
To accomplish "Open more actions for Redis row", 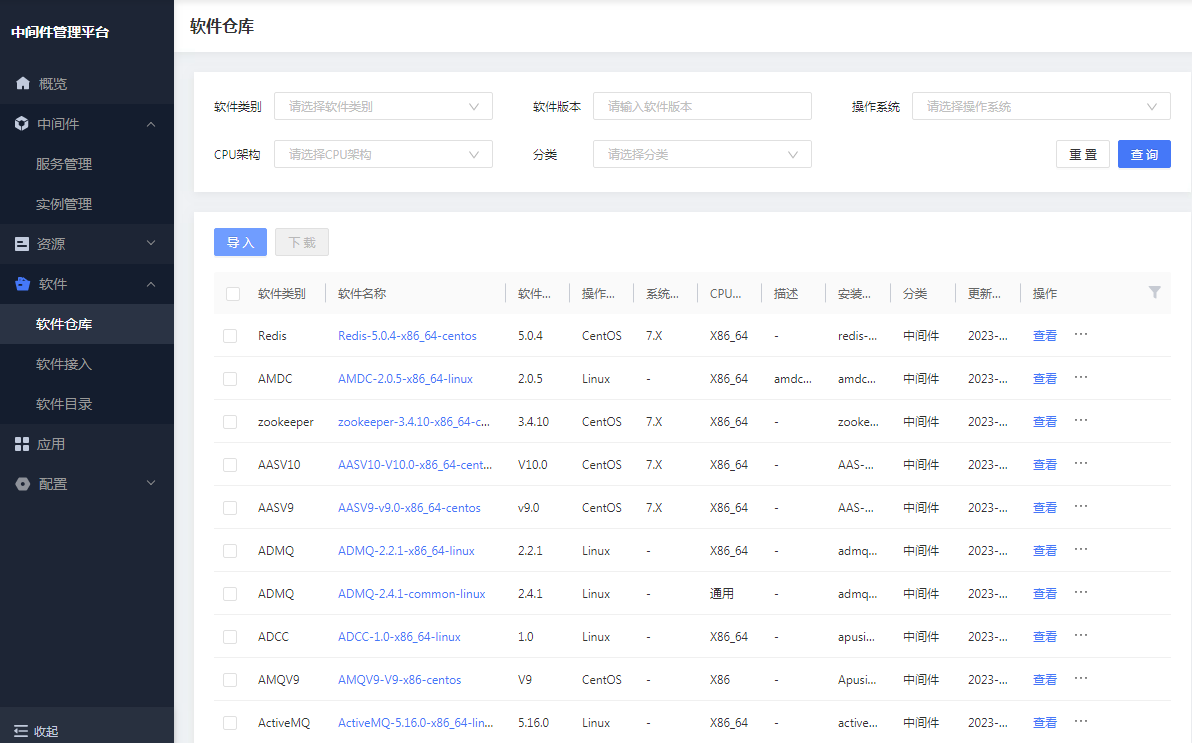I will tap(1080, 334).
